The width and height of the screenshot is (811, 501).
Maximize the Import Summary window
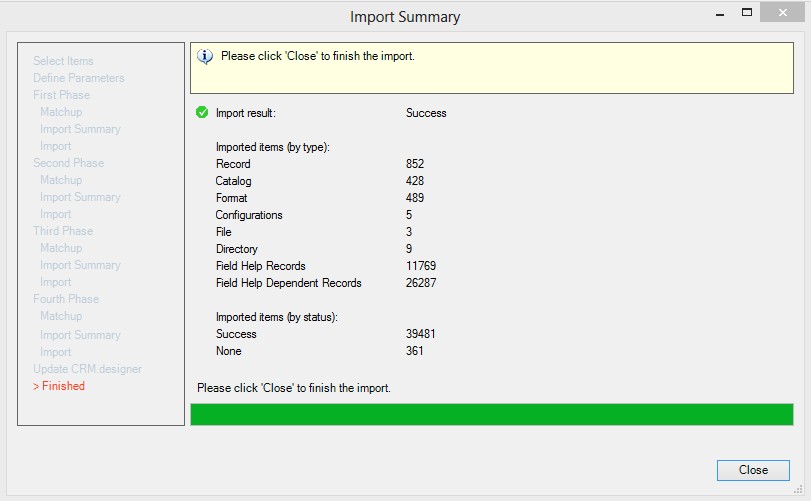point(746,14)
